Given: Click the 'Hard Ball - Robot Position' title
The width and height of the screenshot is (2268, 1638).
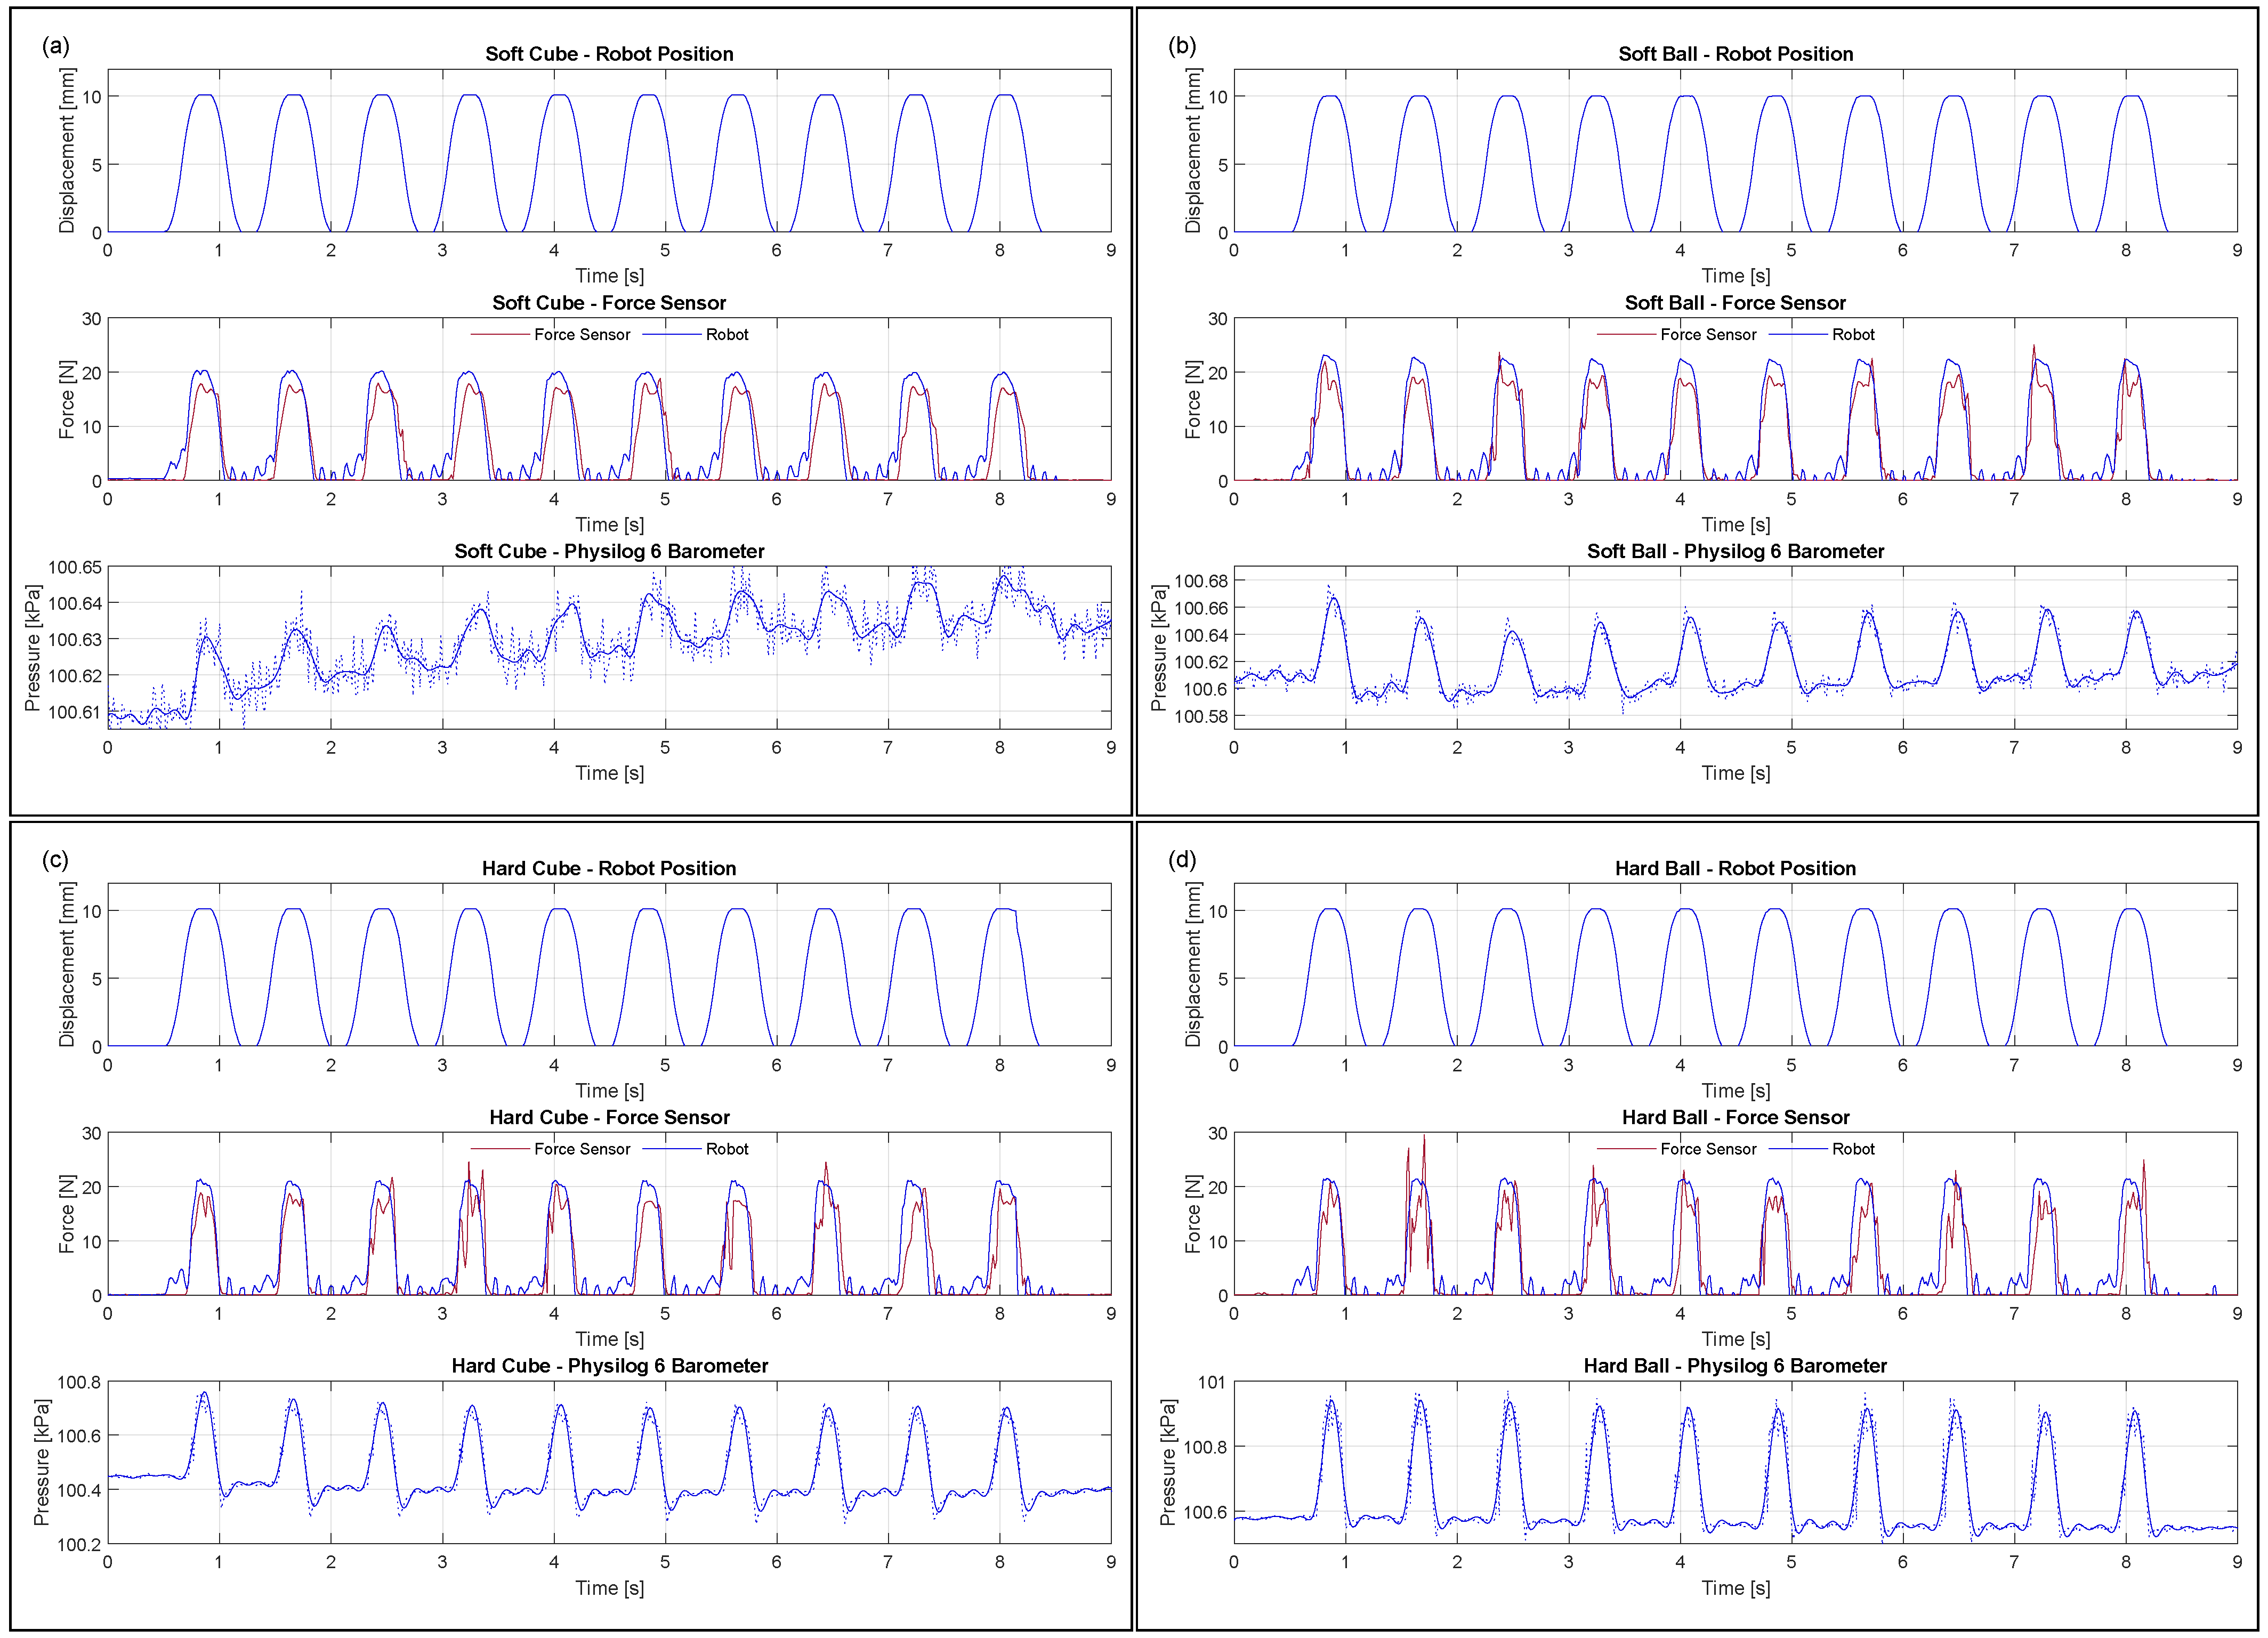Looking at the screenshot, I should pyautogui.click(x=1735, y=869).
